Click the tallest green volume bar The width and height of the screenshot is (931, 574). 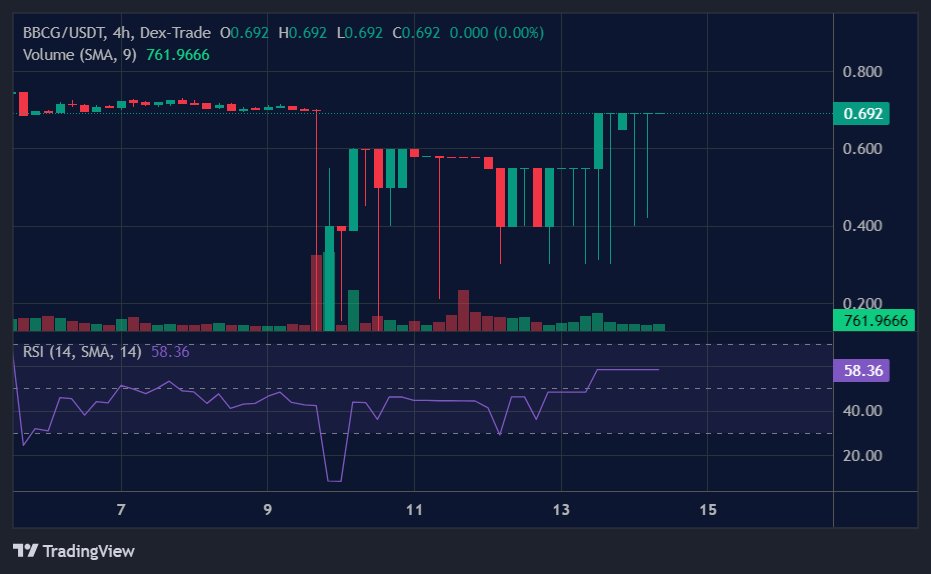coord(329,291)
